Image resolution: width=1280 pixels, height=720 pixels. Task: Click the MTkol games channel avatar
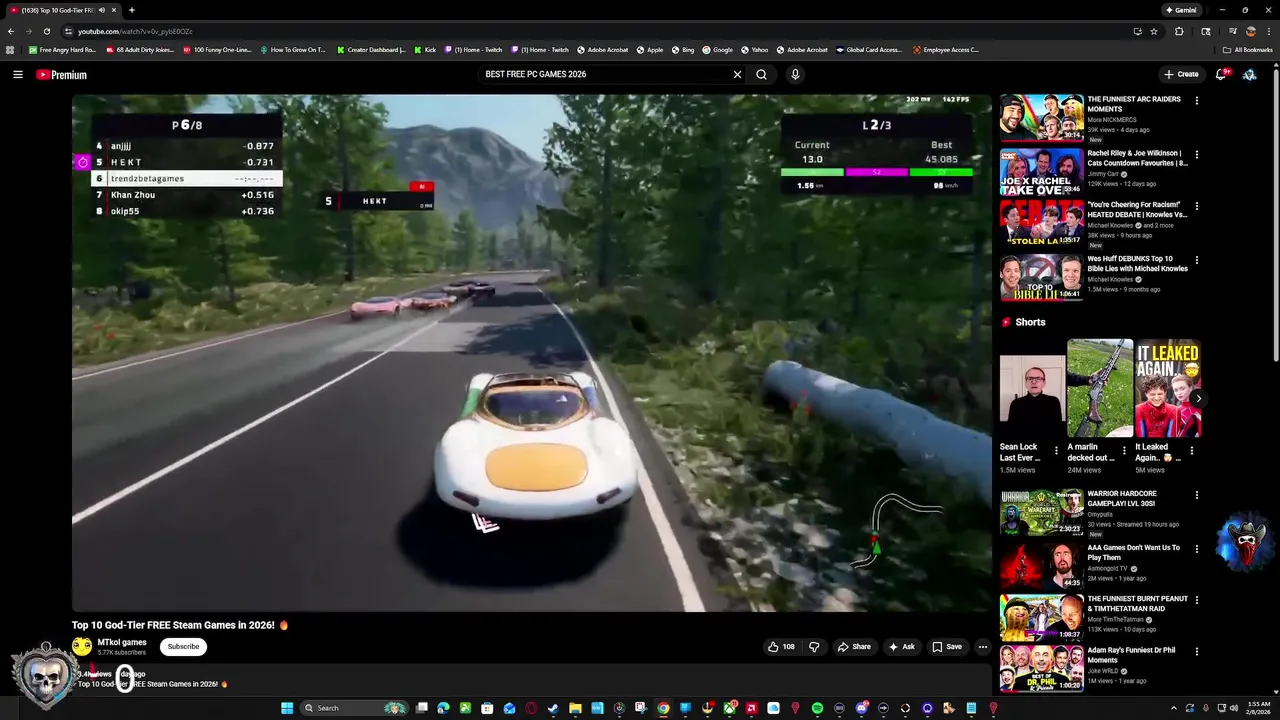pos(82,647)
